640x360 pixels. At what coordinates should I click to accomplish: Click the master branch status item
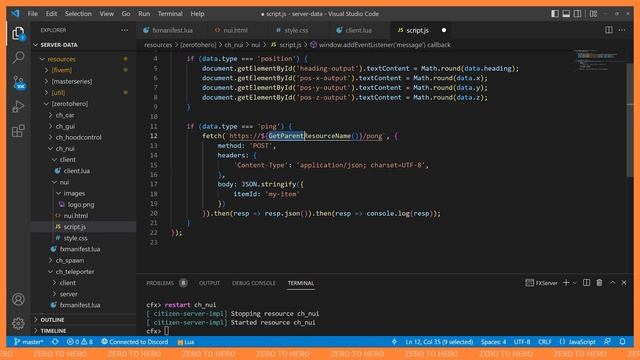[29, 342]
